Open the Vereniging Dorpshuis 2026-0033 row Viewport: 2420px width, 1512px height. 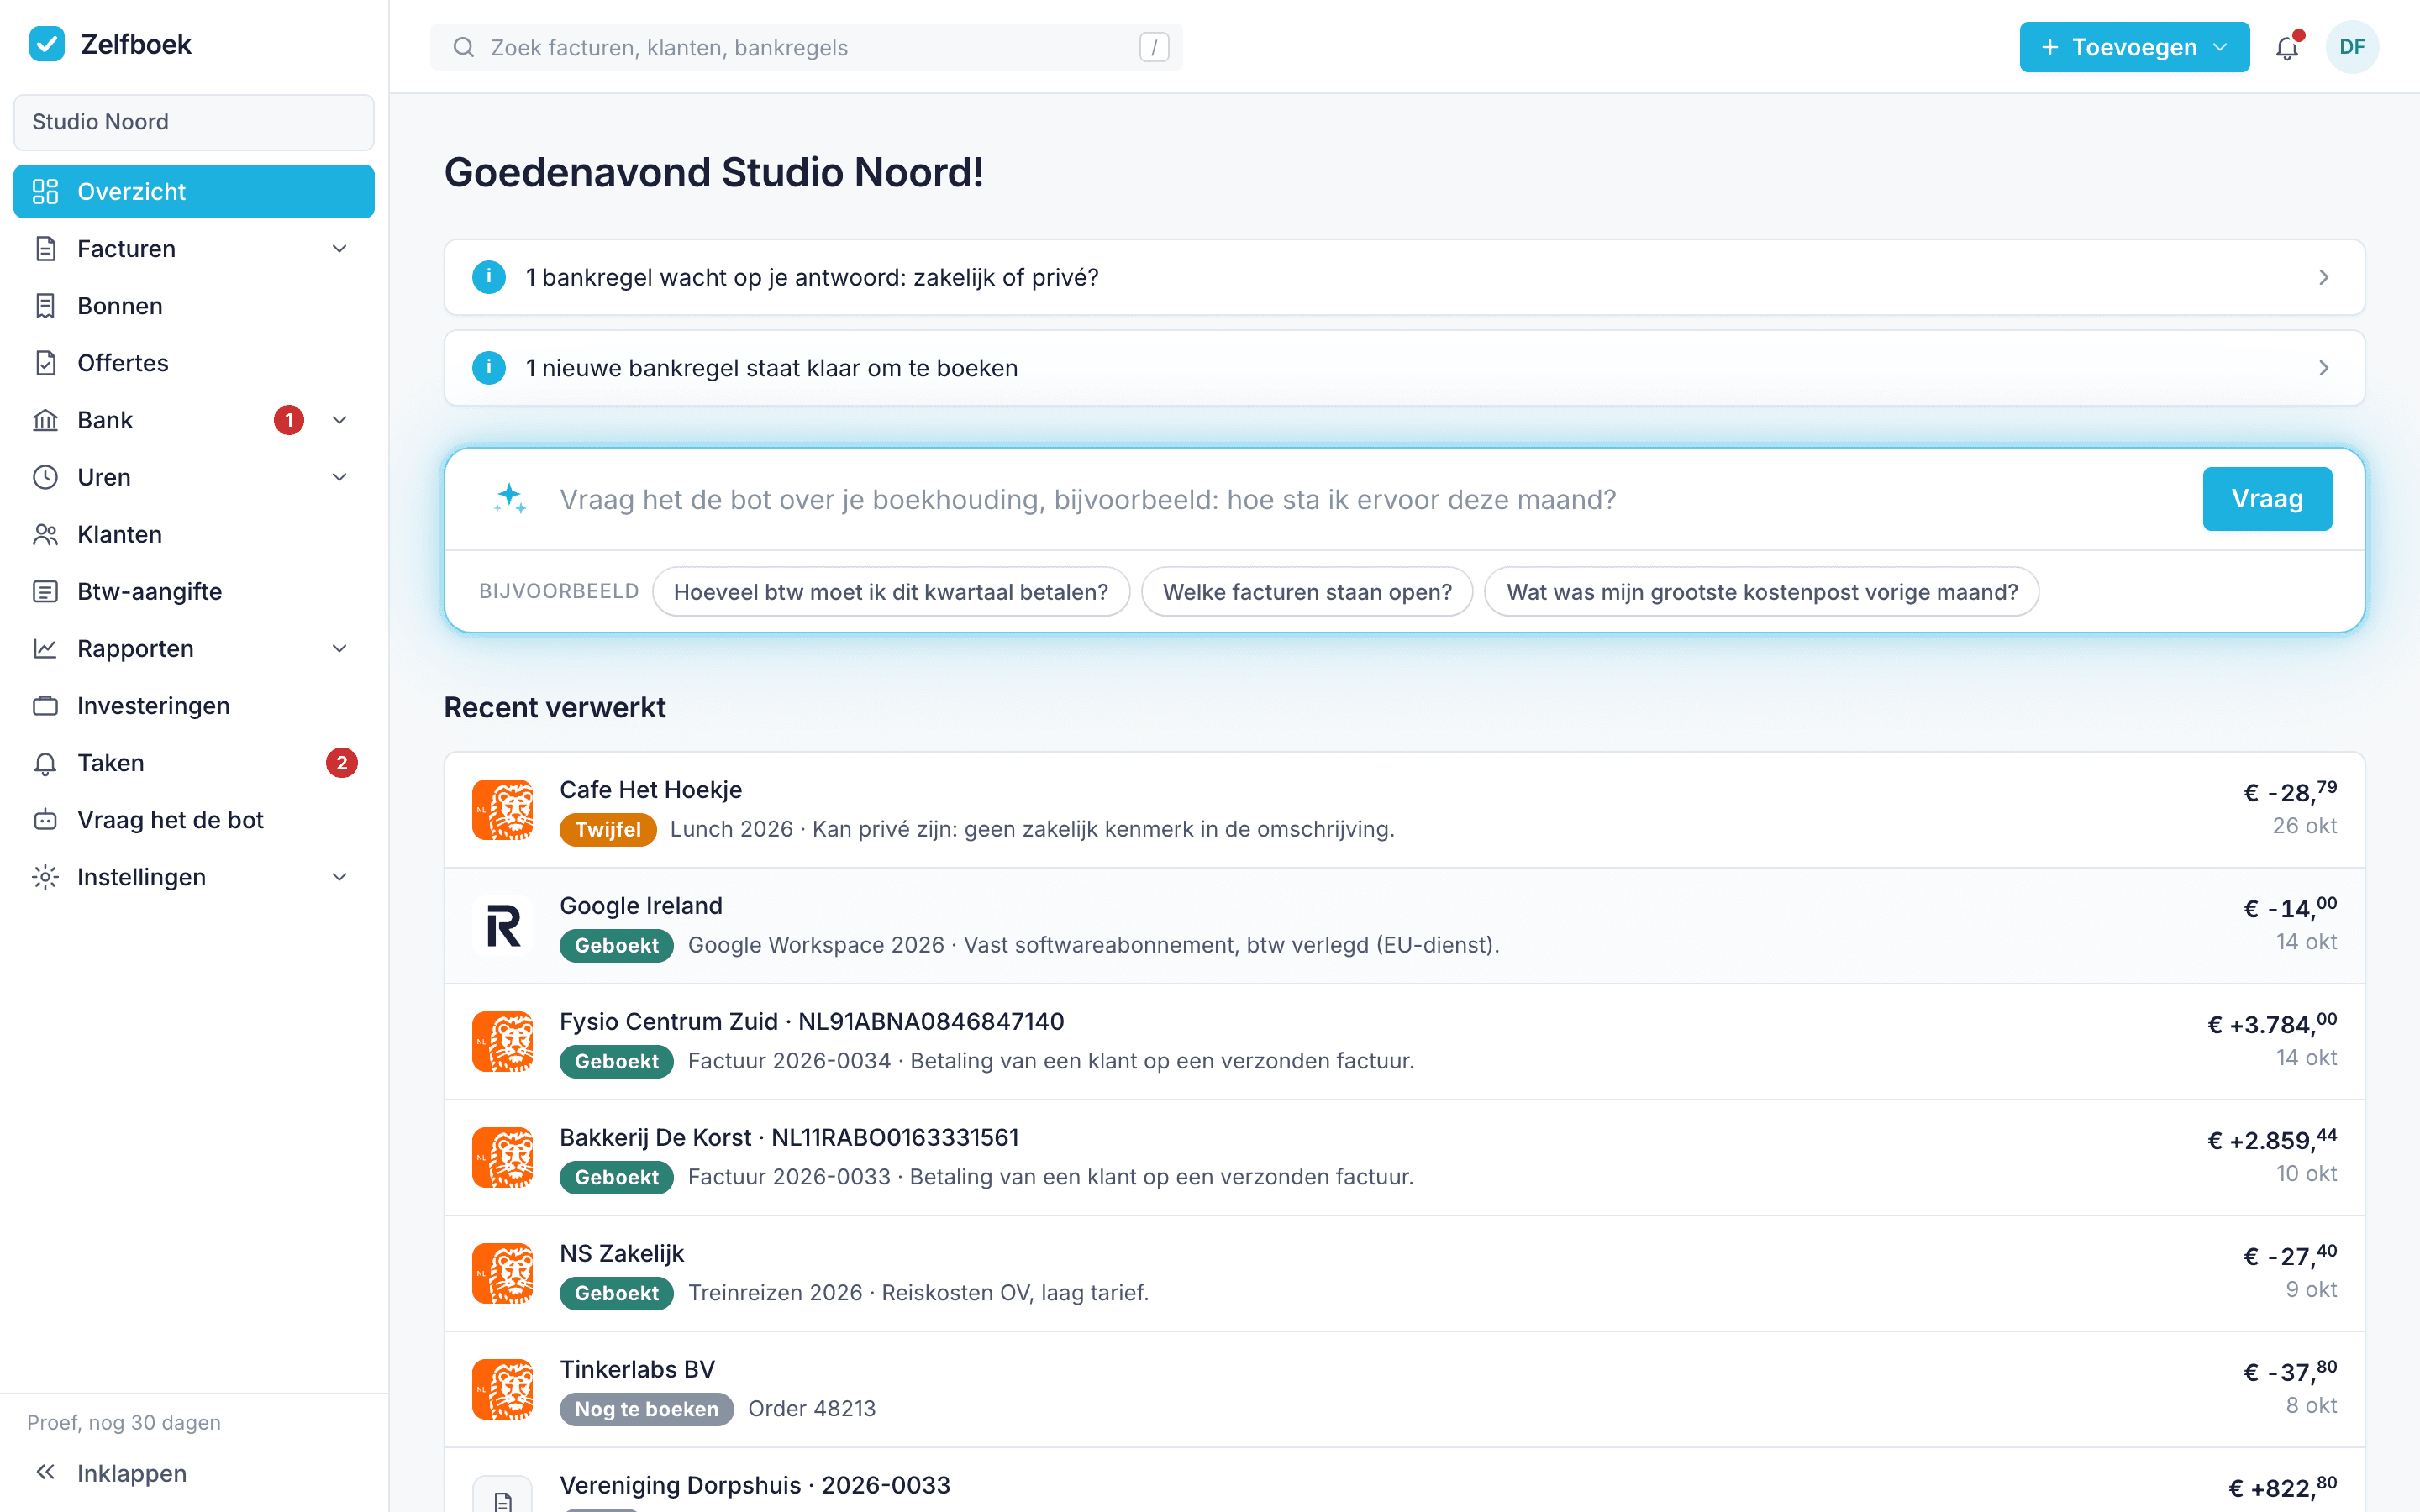tap(1404, 1481)
